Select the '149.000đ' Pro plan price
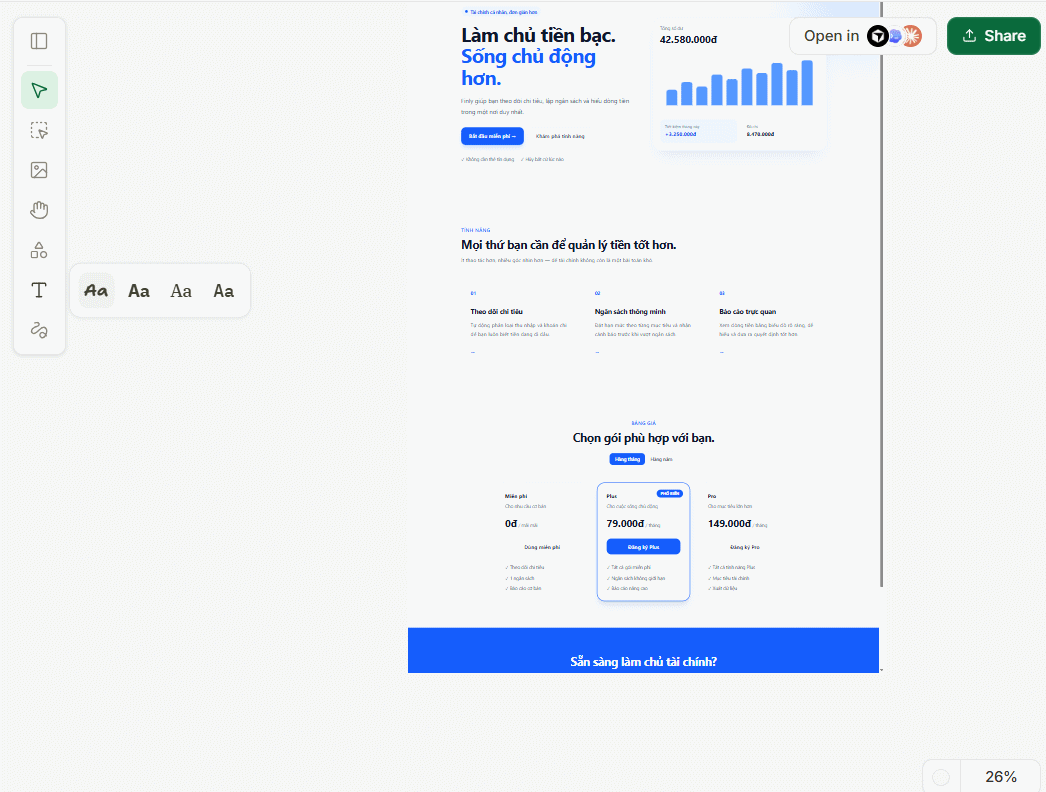This screenshot has height=792, width=1046. (x=729, y=524)
